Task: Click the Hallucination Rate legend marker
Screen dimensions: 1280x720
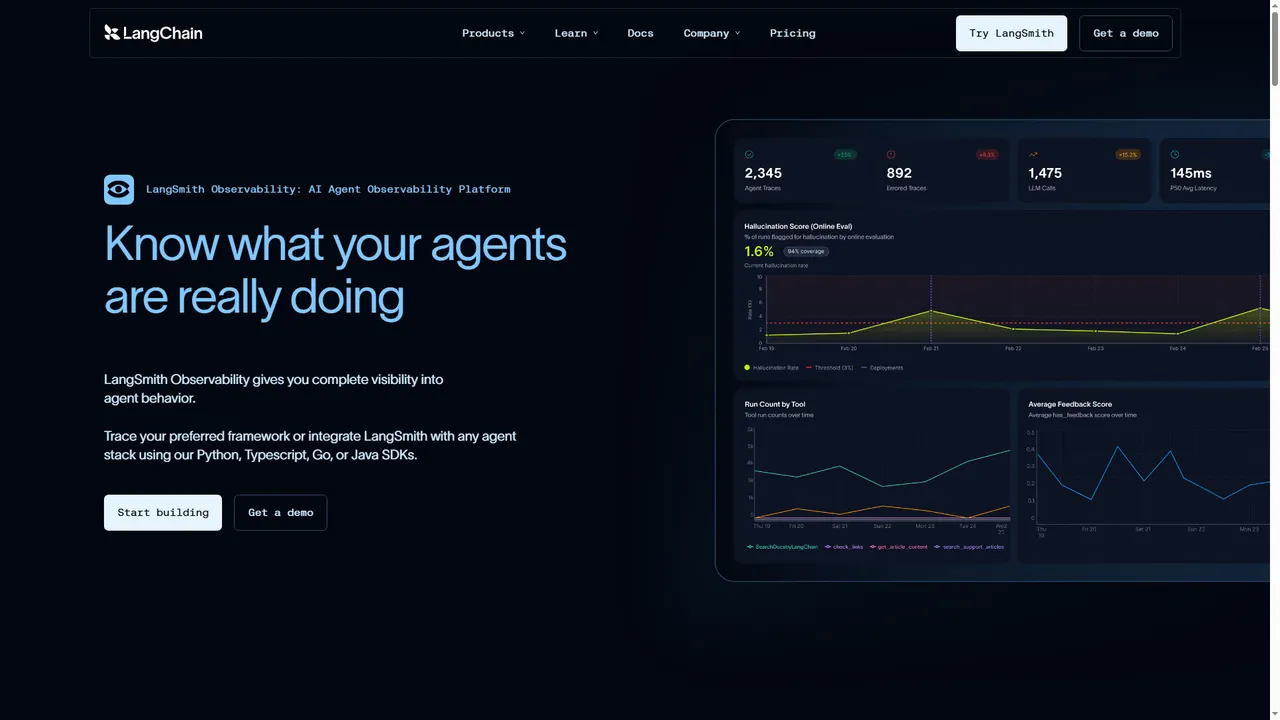Action: [747, 368]
